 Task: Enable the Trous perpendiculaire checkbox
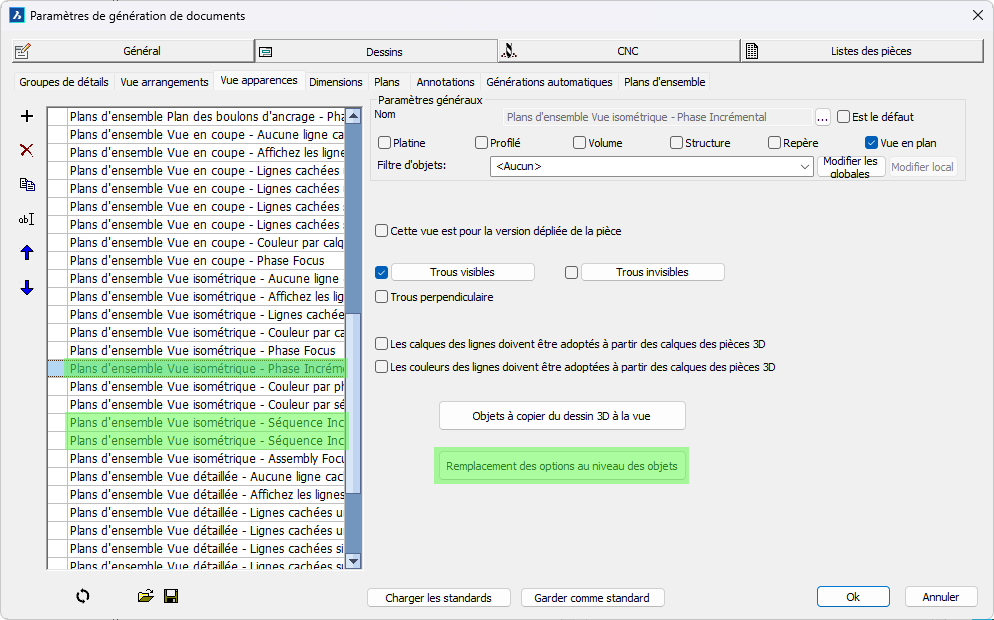382,297
